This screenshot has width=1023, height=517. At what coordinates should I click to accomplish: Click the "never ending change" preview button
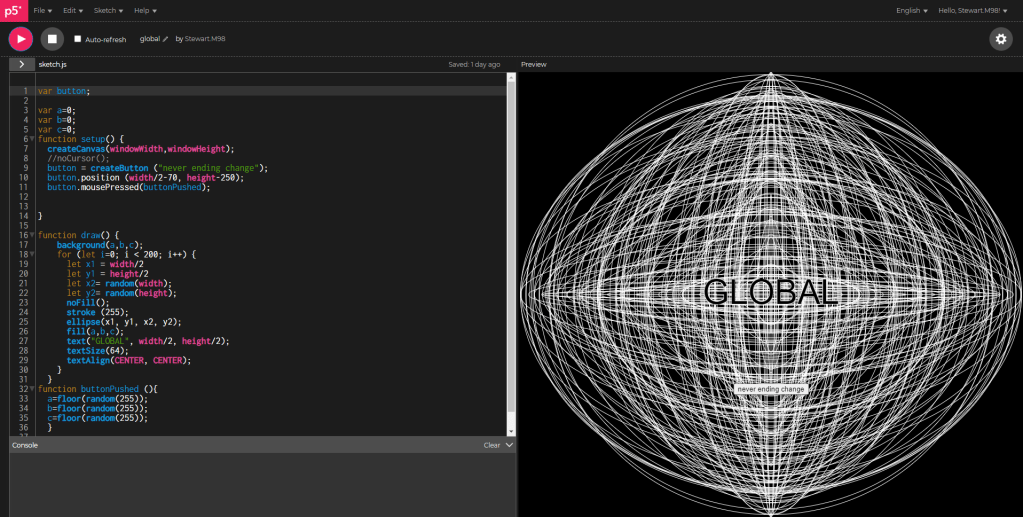(770, 388)
